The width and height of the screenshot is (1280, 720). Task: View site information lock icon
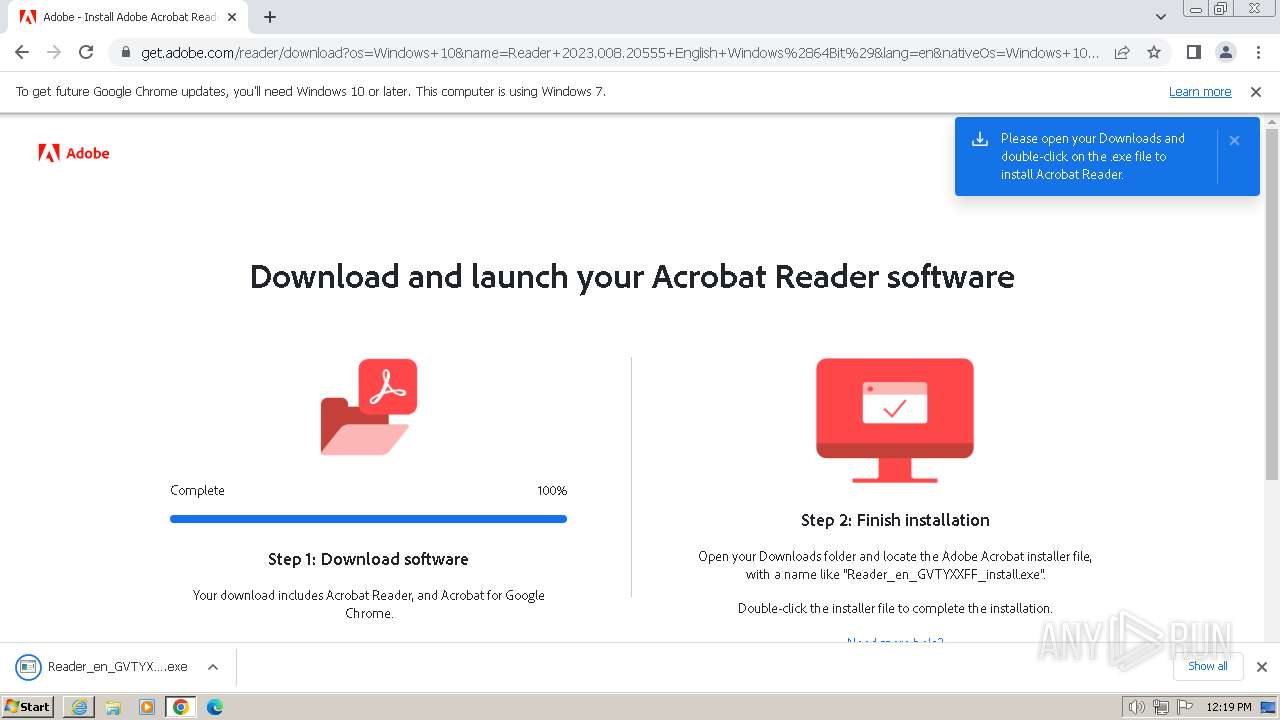[126, 52]
